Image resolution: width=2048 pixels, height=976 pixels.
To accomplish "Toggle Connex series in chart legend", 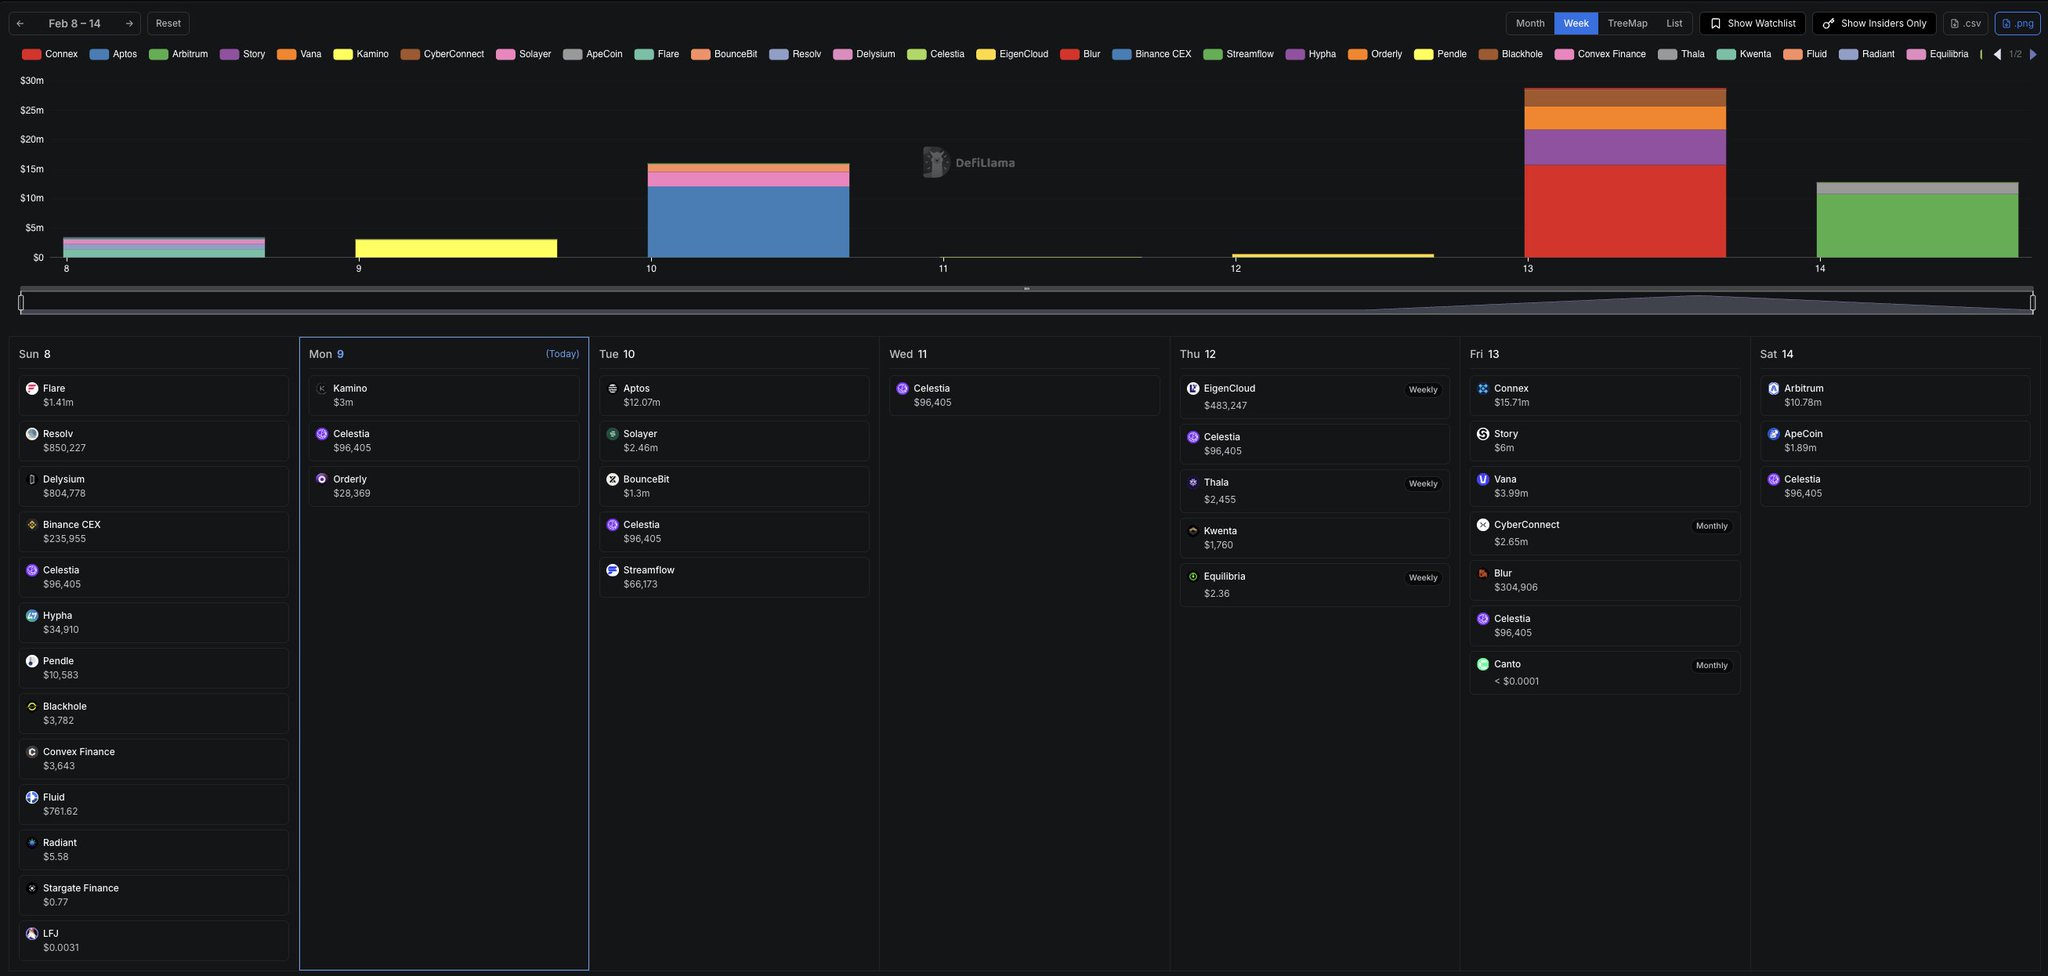I will pos(49,54).
